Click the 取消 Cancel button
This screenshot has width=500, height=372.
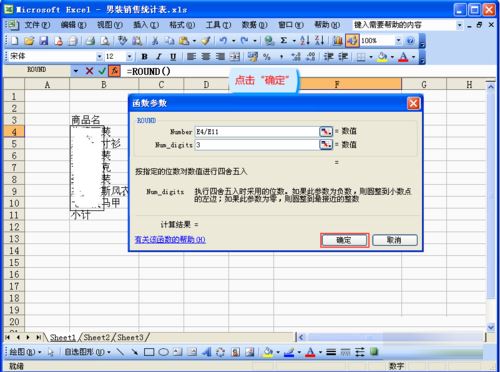(395, 240)
